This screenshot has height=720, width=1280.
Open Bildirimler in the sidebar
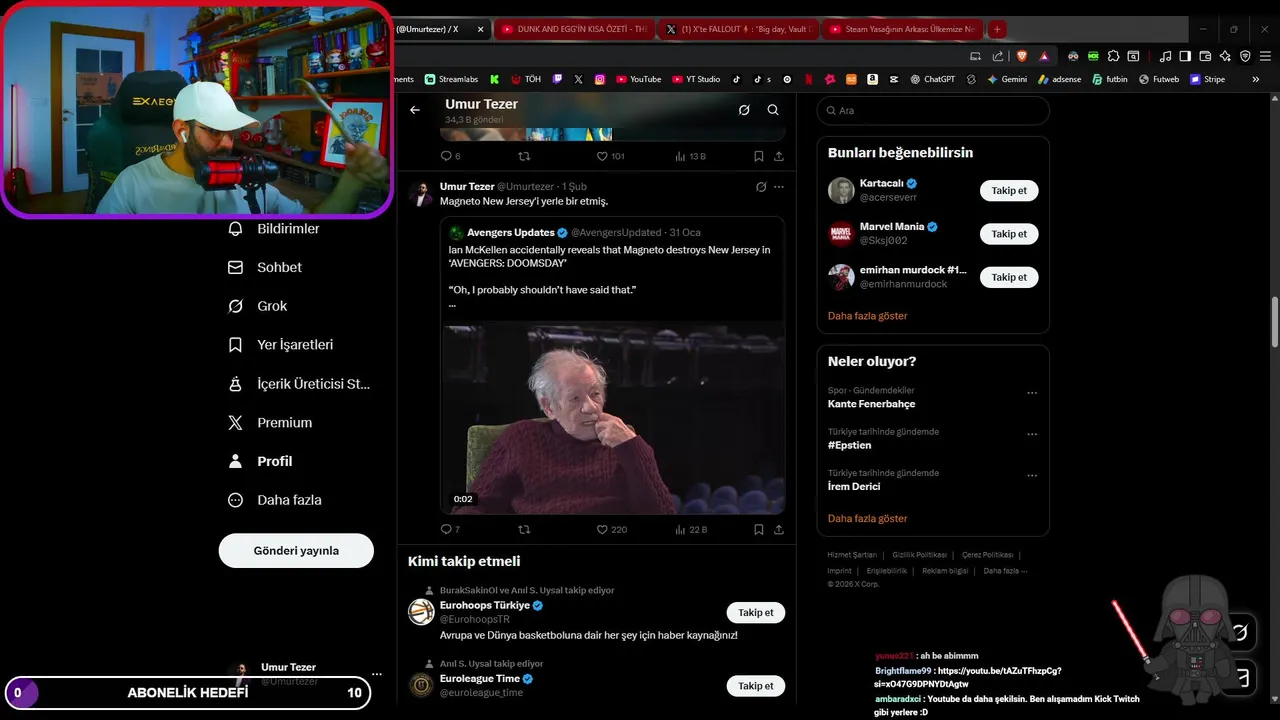click(275, 229)
